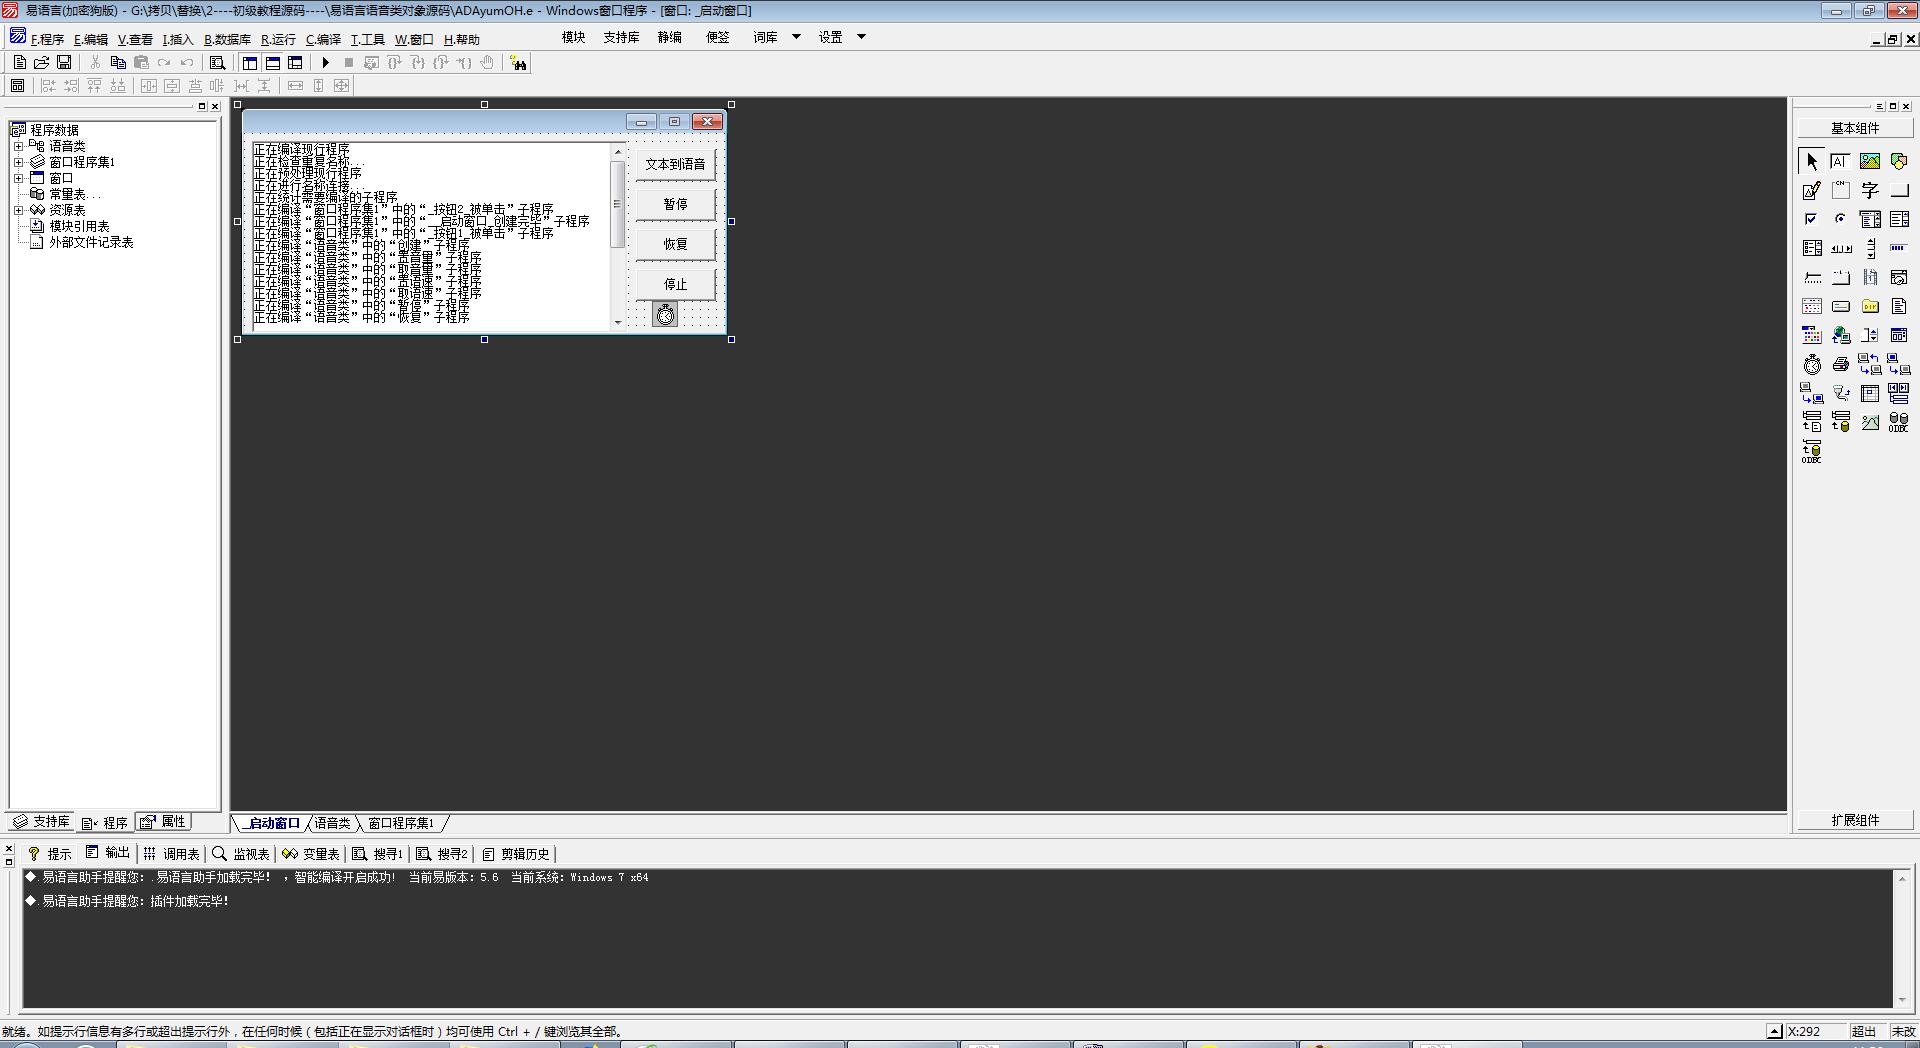Click the output panel scrollbar up arrow
1920x1048 pixels.
point(1902,877)
